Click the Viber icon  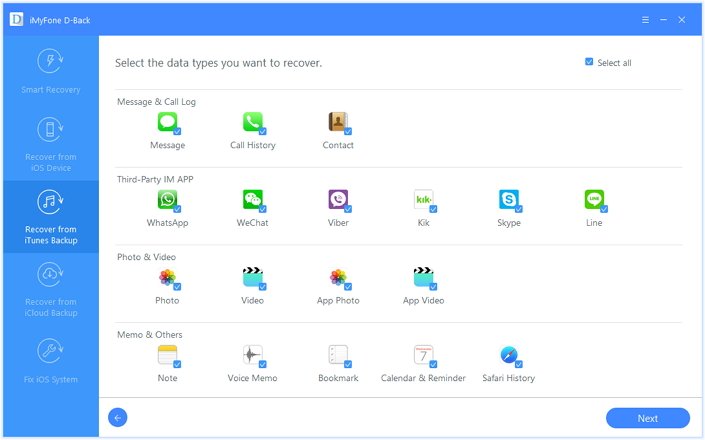click(338, 200)
